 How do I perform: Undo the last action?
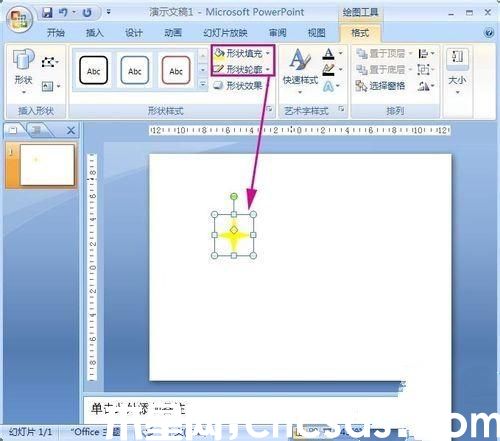tap(63, 13)
